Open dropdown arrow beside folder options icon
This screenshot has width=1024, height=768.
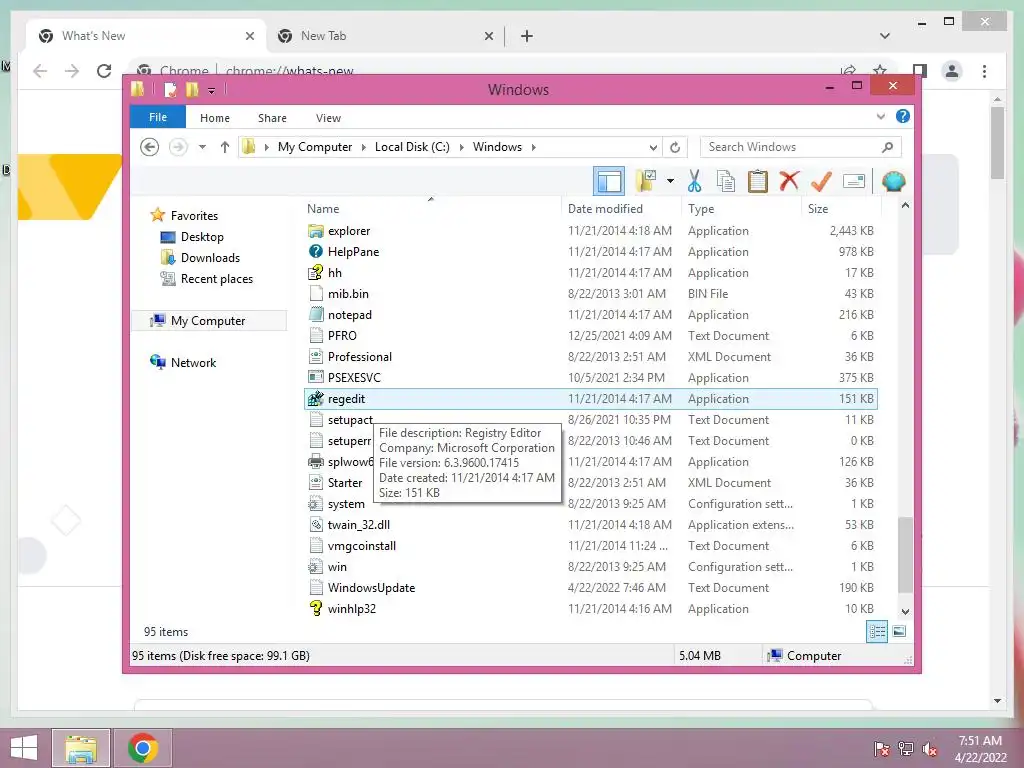(x=670, y=181)
